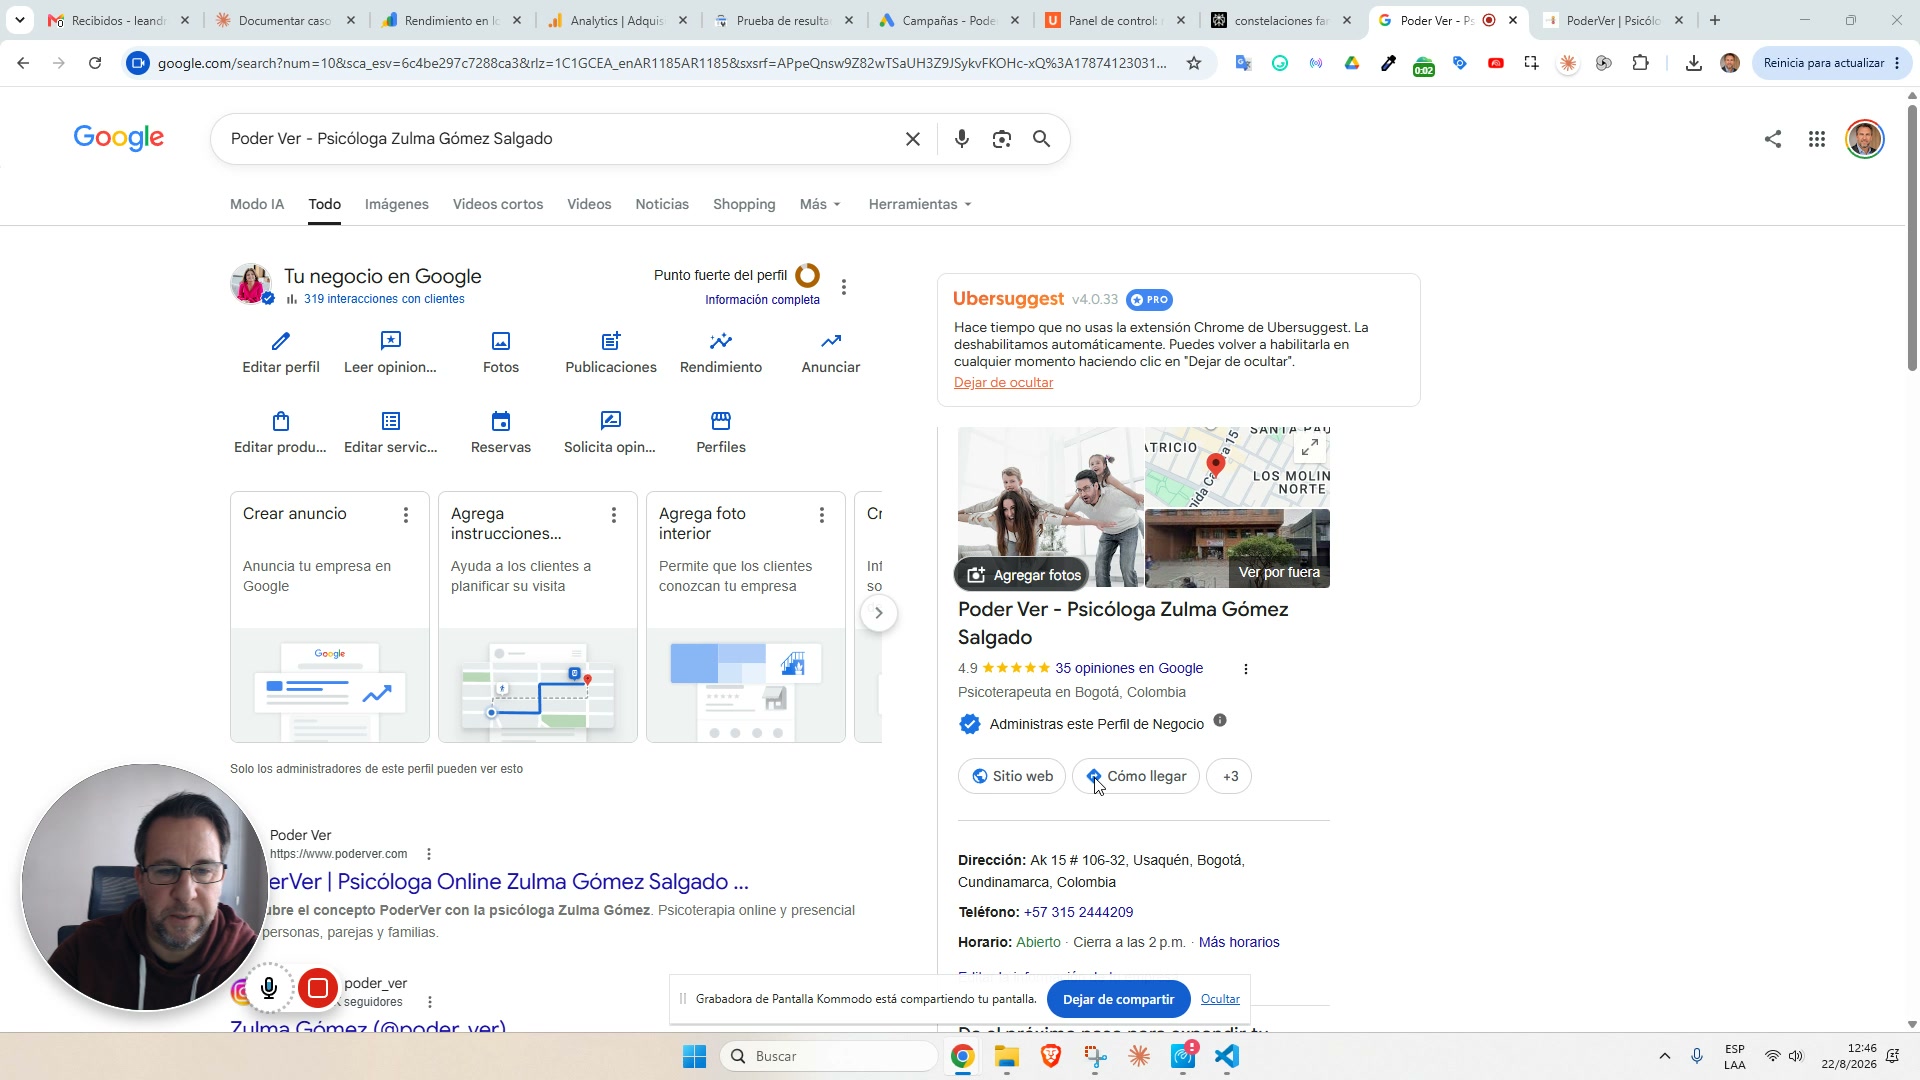Image resolution: width=1920 pixels, height=1080 pixels.
Task: Open Ver por fuera street thumbnail
Action: [1238, 548]
